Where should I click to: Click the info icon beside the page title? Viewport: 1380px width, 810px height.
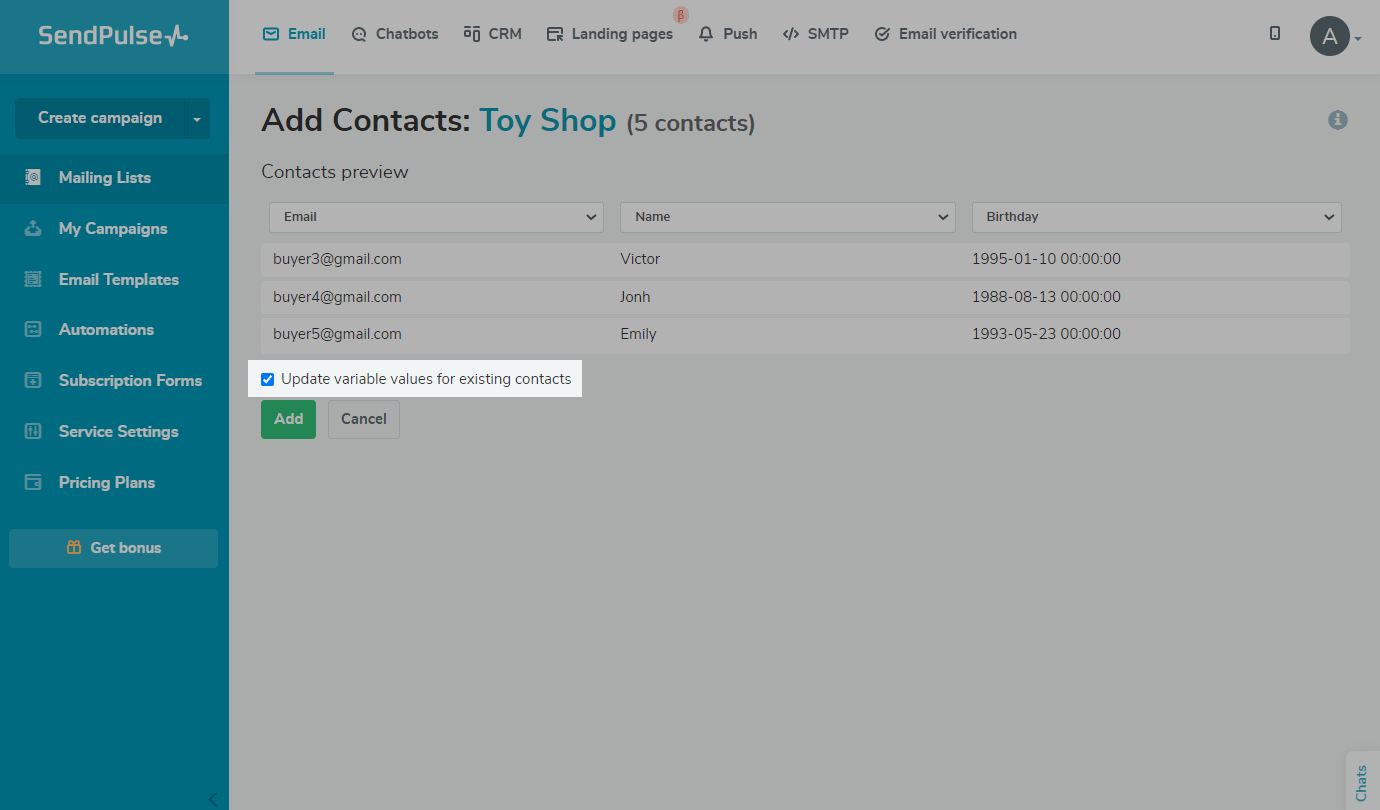point(1337,120)
